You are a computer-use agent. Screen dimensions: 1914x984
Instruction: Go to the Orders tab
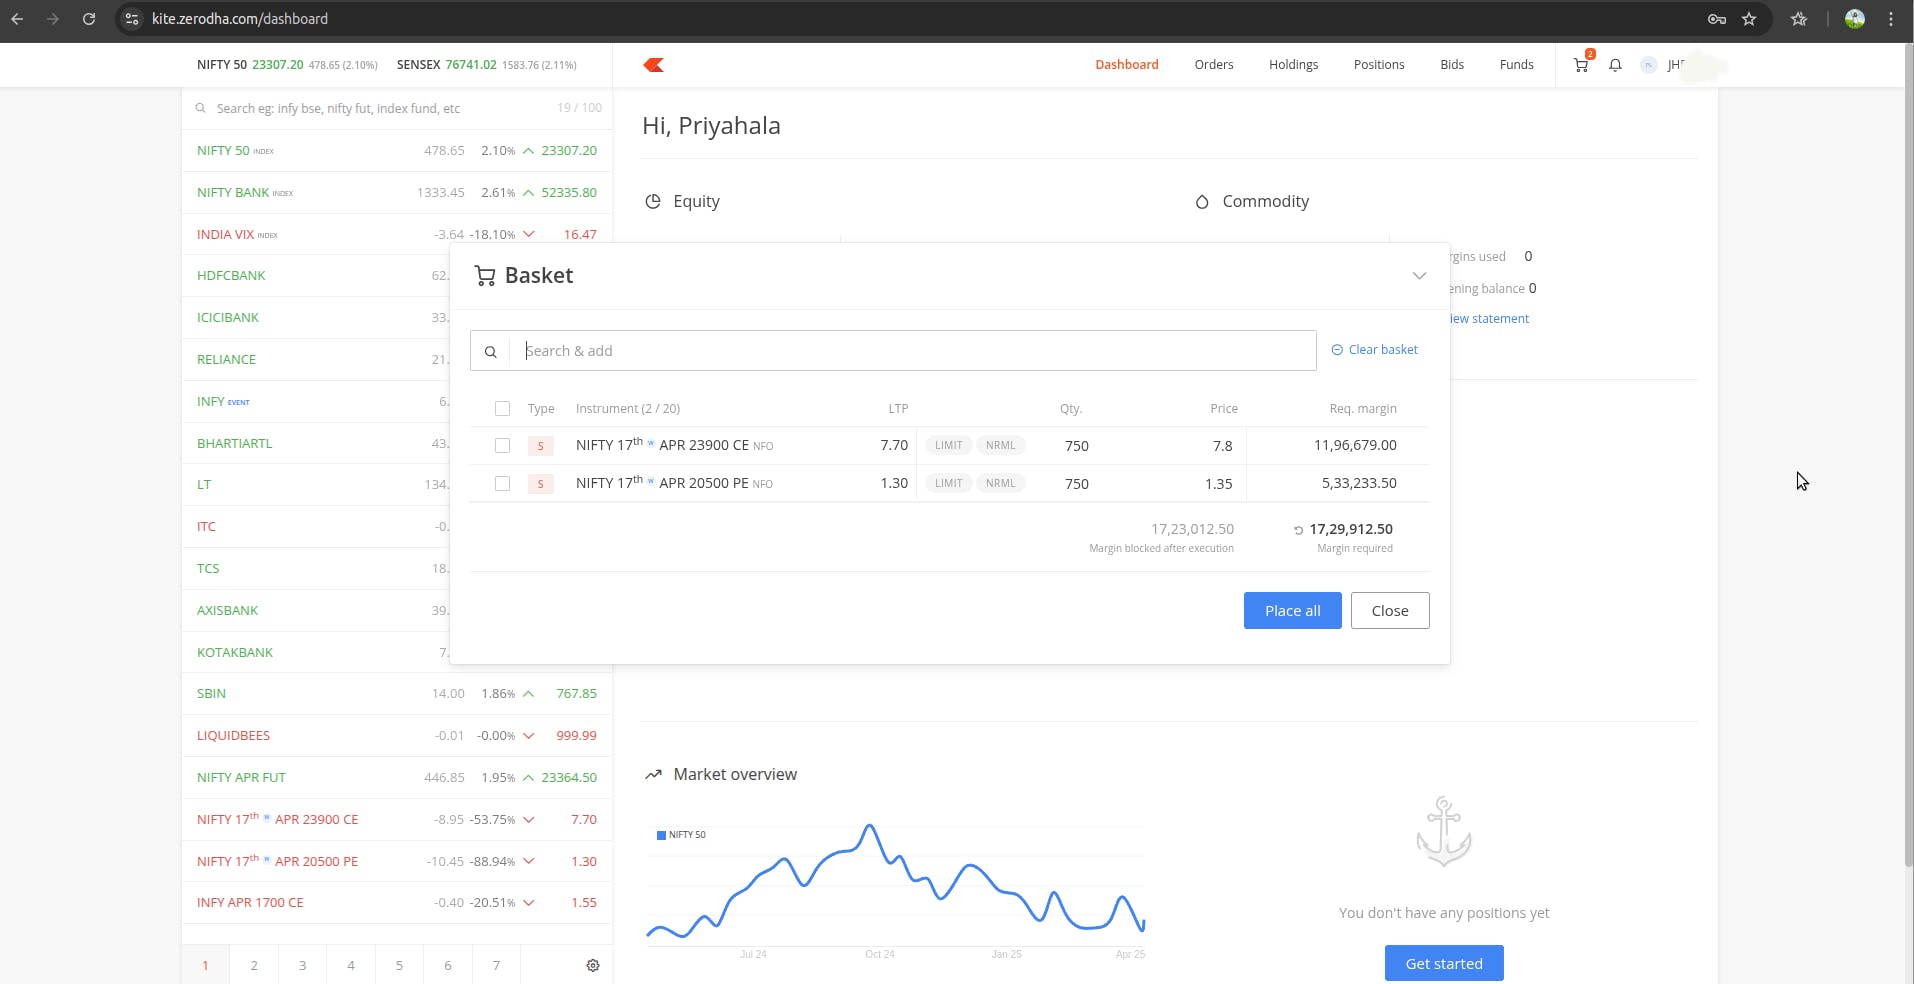pos(1214,65)
